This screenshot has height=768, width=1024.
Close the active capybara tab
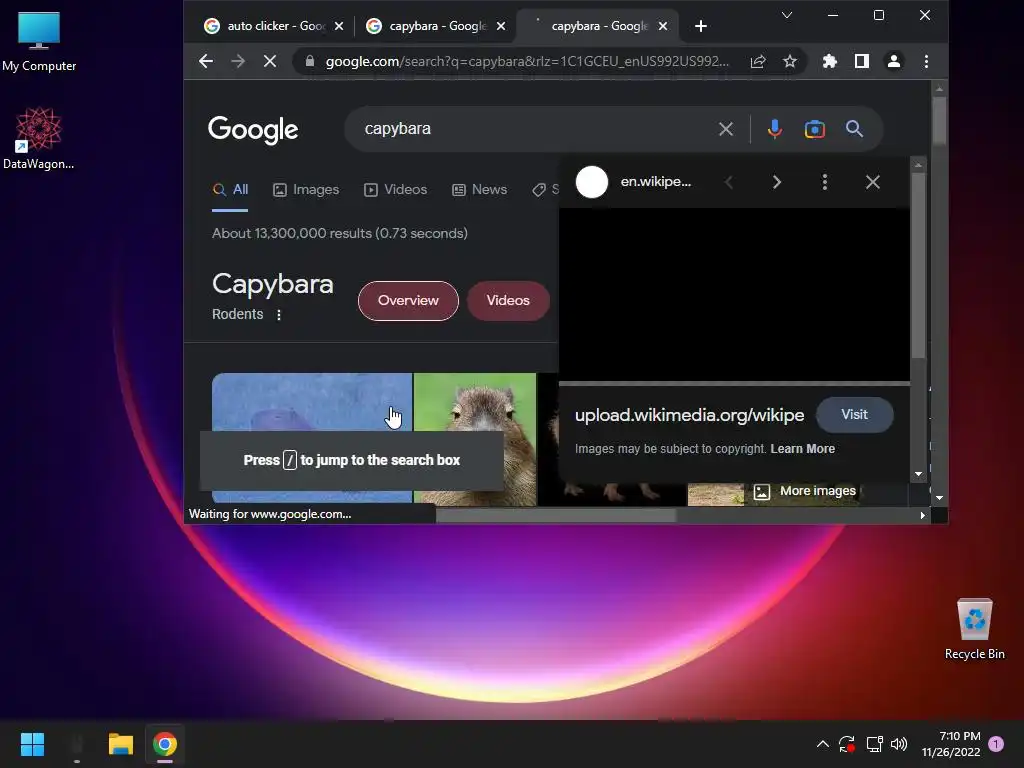pyautogui.click(x=663, y=26)
